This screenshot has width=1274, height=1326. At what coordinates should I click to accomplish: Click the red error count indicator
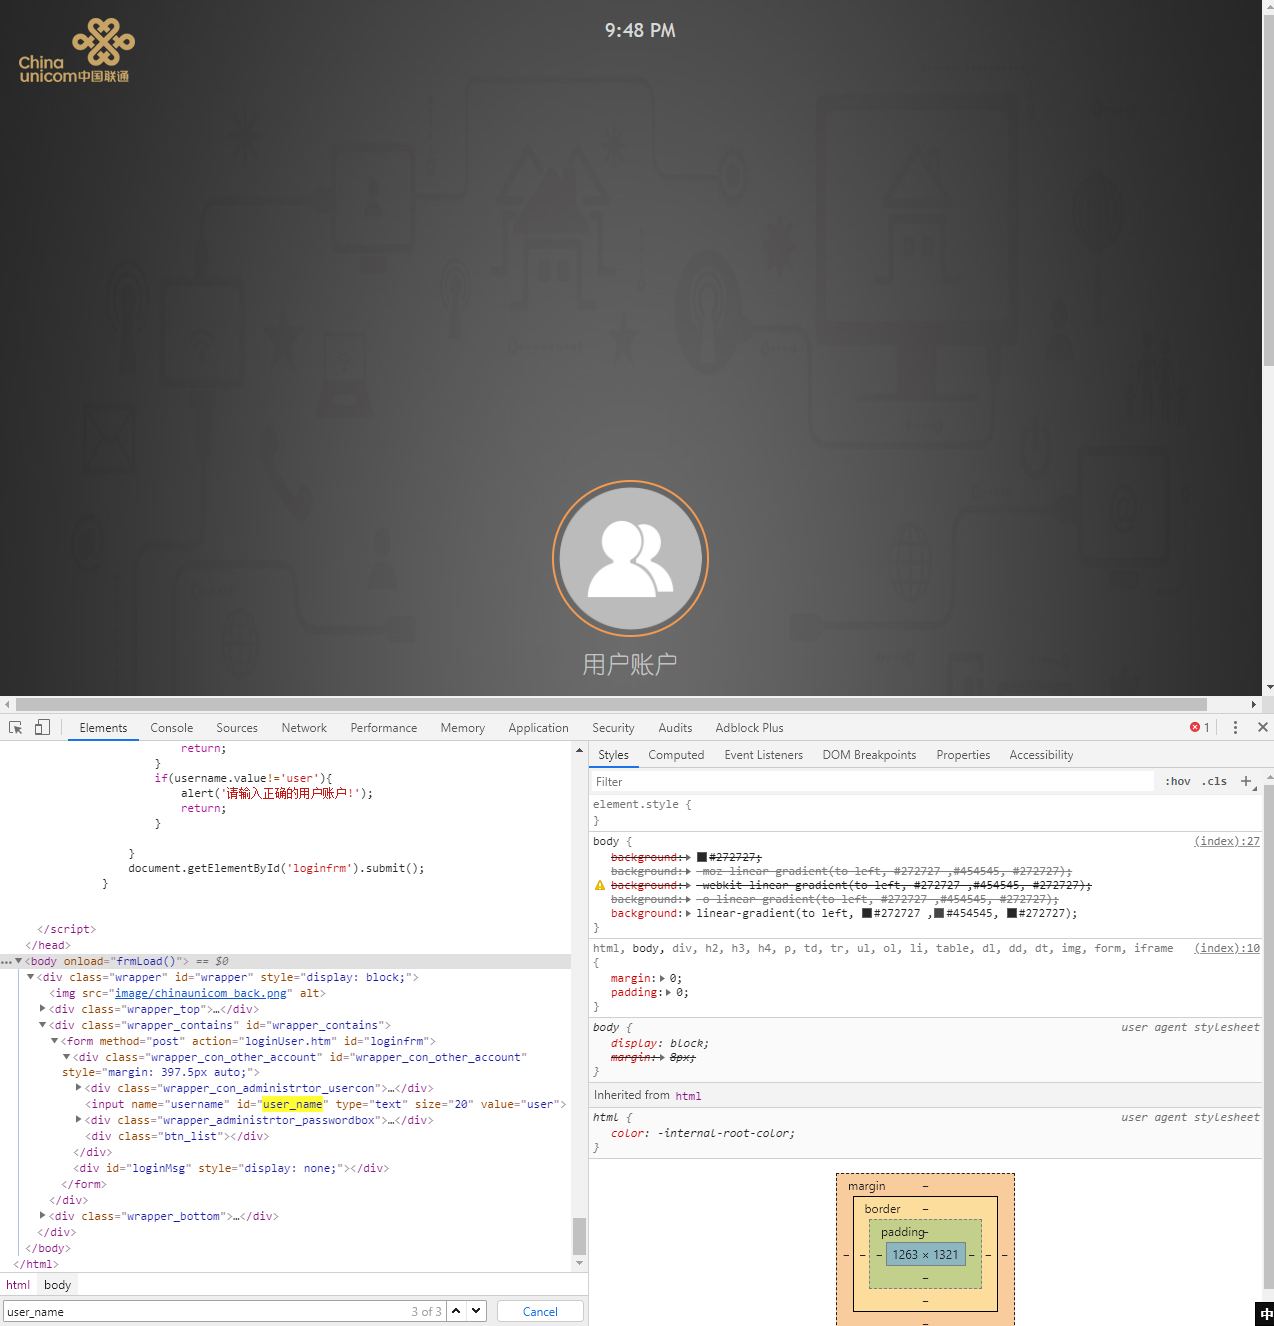click(x=1199, y=728)
